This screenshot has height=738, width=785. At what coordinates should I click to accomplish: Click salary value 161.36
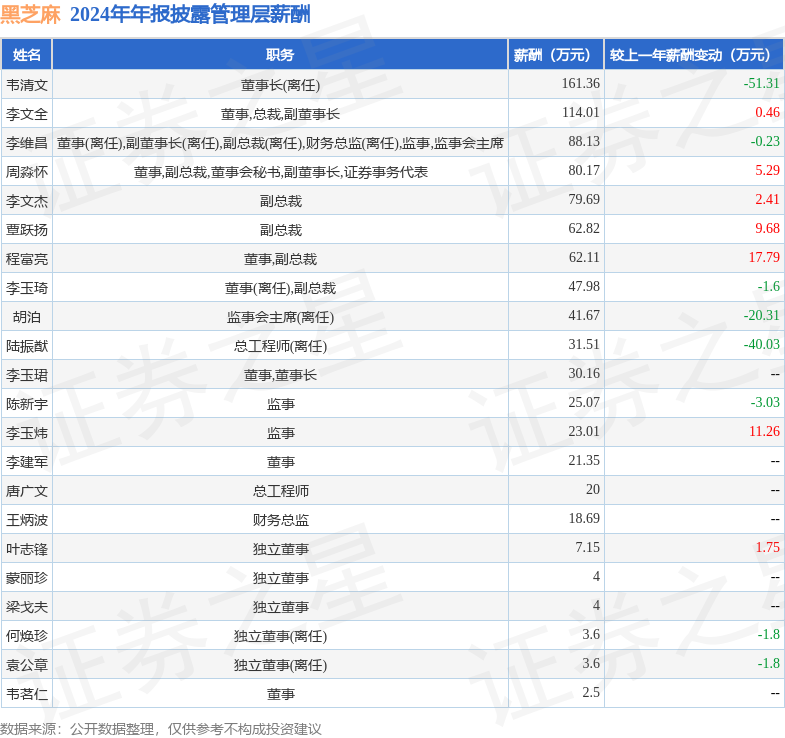(x=580, y=83)
